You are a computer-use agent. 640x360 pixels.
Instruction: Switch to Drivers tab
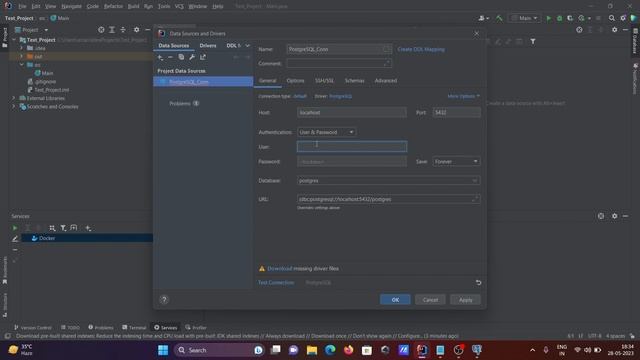[208, 46]
